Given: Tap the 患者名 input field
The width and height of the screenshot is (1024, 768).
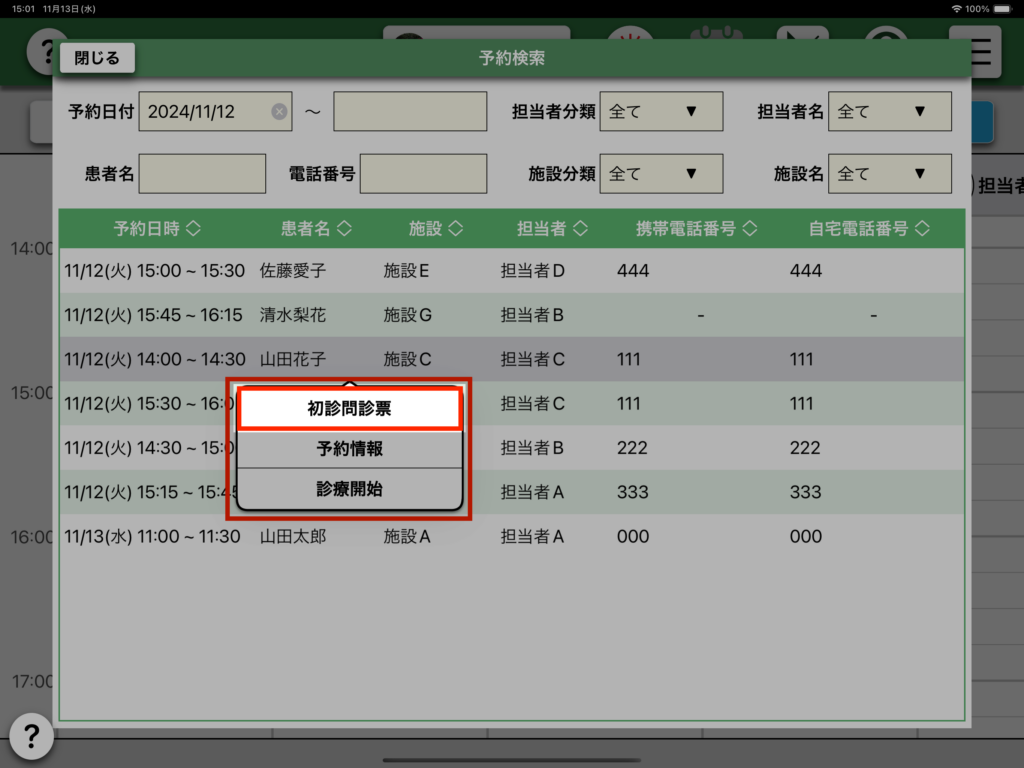Looking at the screenshot, I should (202, 174).
